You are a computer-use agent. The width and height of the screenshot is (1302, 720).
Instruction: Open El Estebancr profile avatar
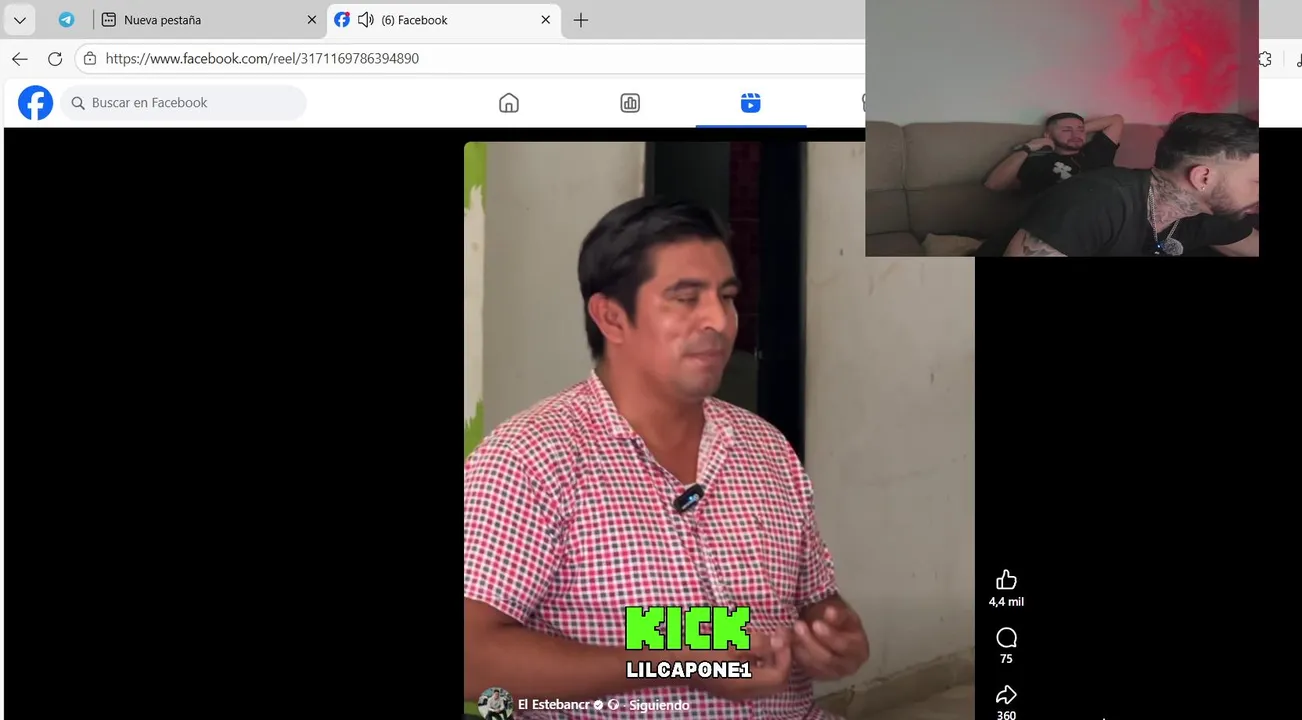tap(495, 704)
